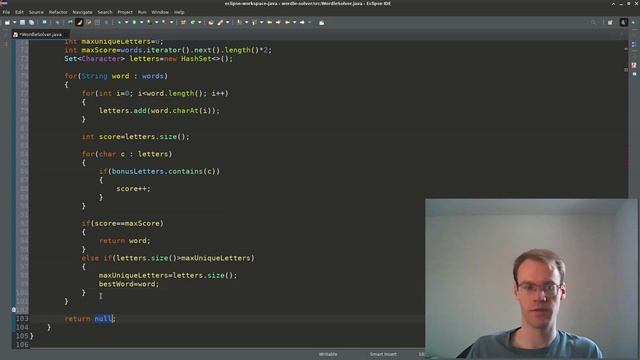Image resolution: width=640 pixels, height=360 pixels.
Task: Open the Refactor menu
Action: 58,12
